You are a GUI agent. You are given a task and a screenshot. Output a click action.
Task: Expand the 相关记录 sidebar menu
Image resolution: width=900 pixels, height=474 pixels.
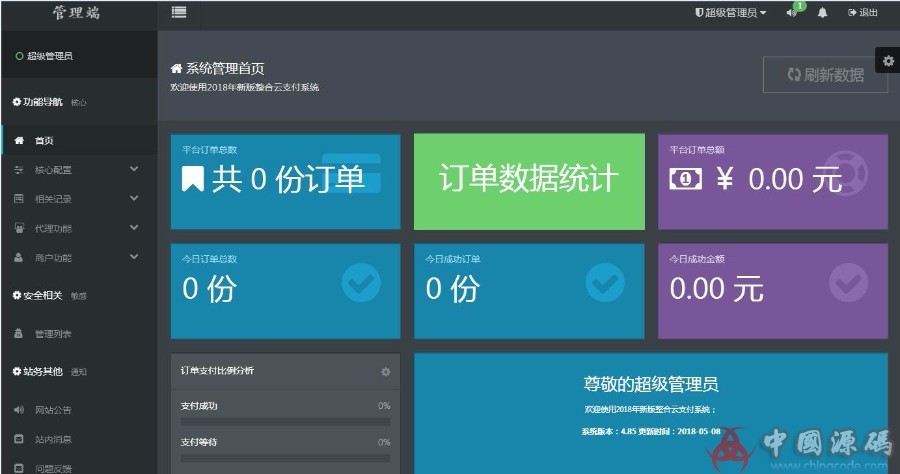tap(79, 199)
